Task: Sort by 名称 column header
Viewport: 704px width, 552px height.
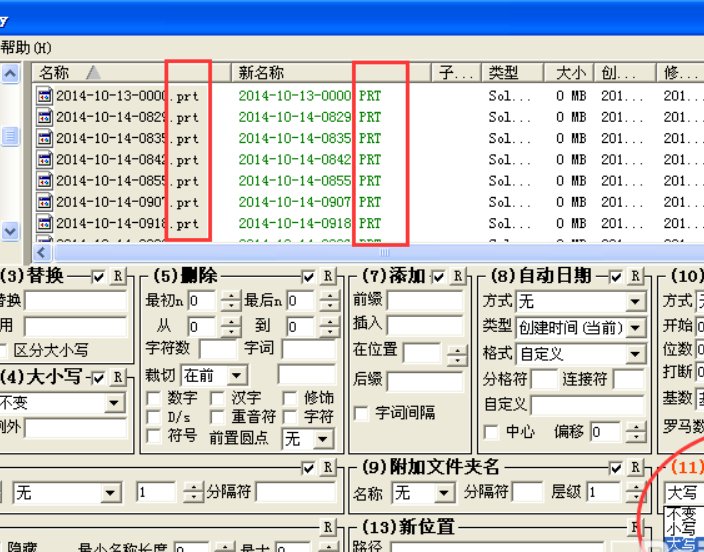Action: click(x=131, y=72)
